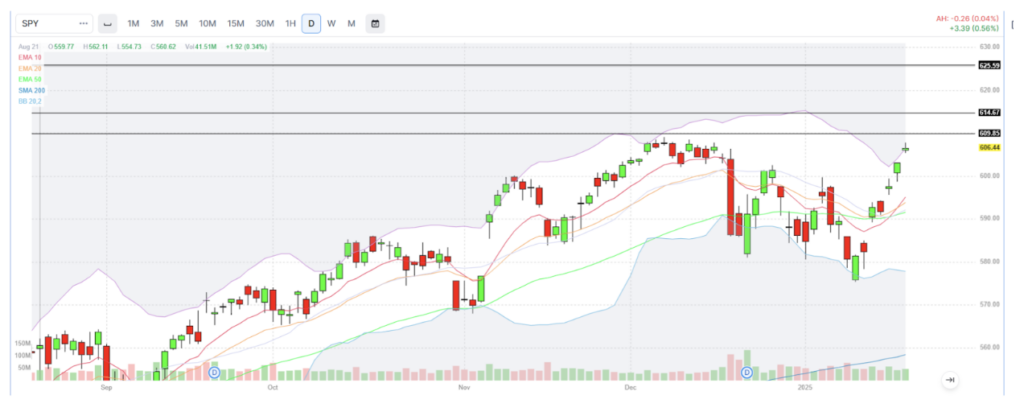This screenshot has height=408, width=1024.
Task: Click the 590.00 price axis label
Action: (x=990, y=218)
